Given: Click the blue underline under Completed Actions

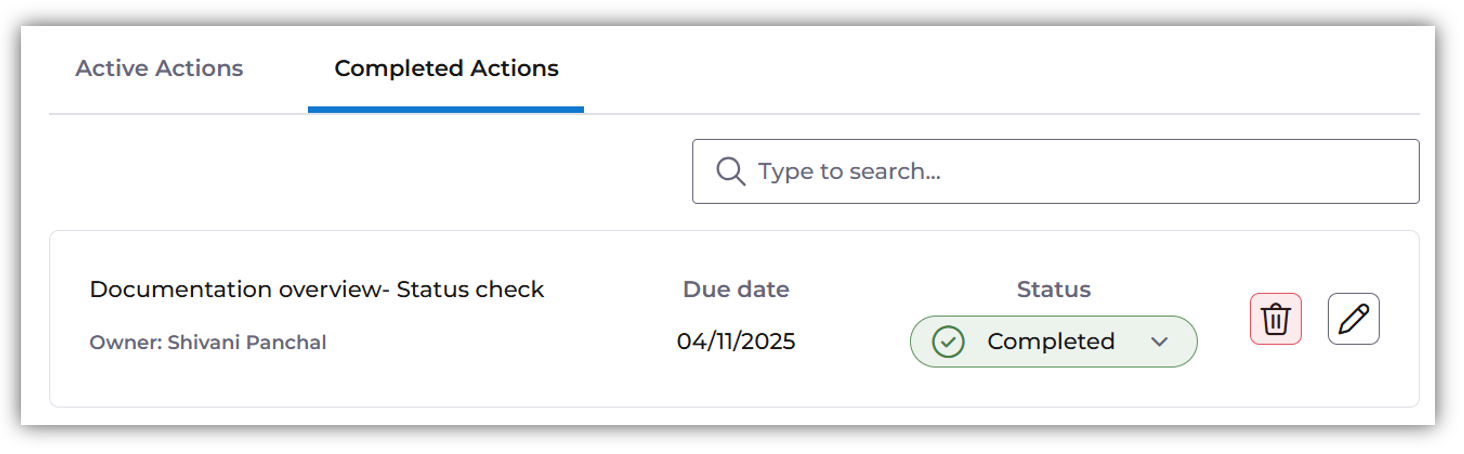Looking at the screenshot, I should (446, 109).
